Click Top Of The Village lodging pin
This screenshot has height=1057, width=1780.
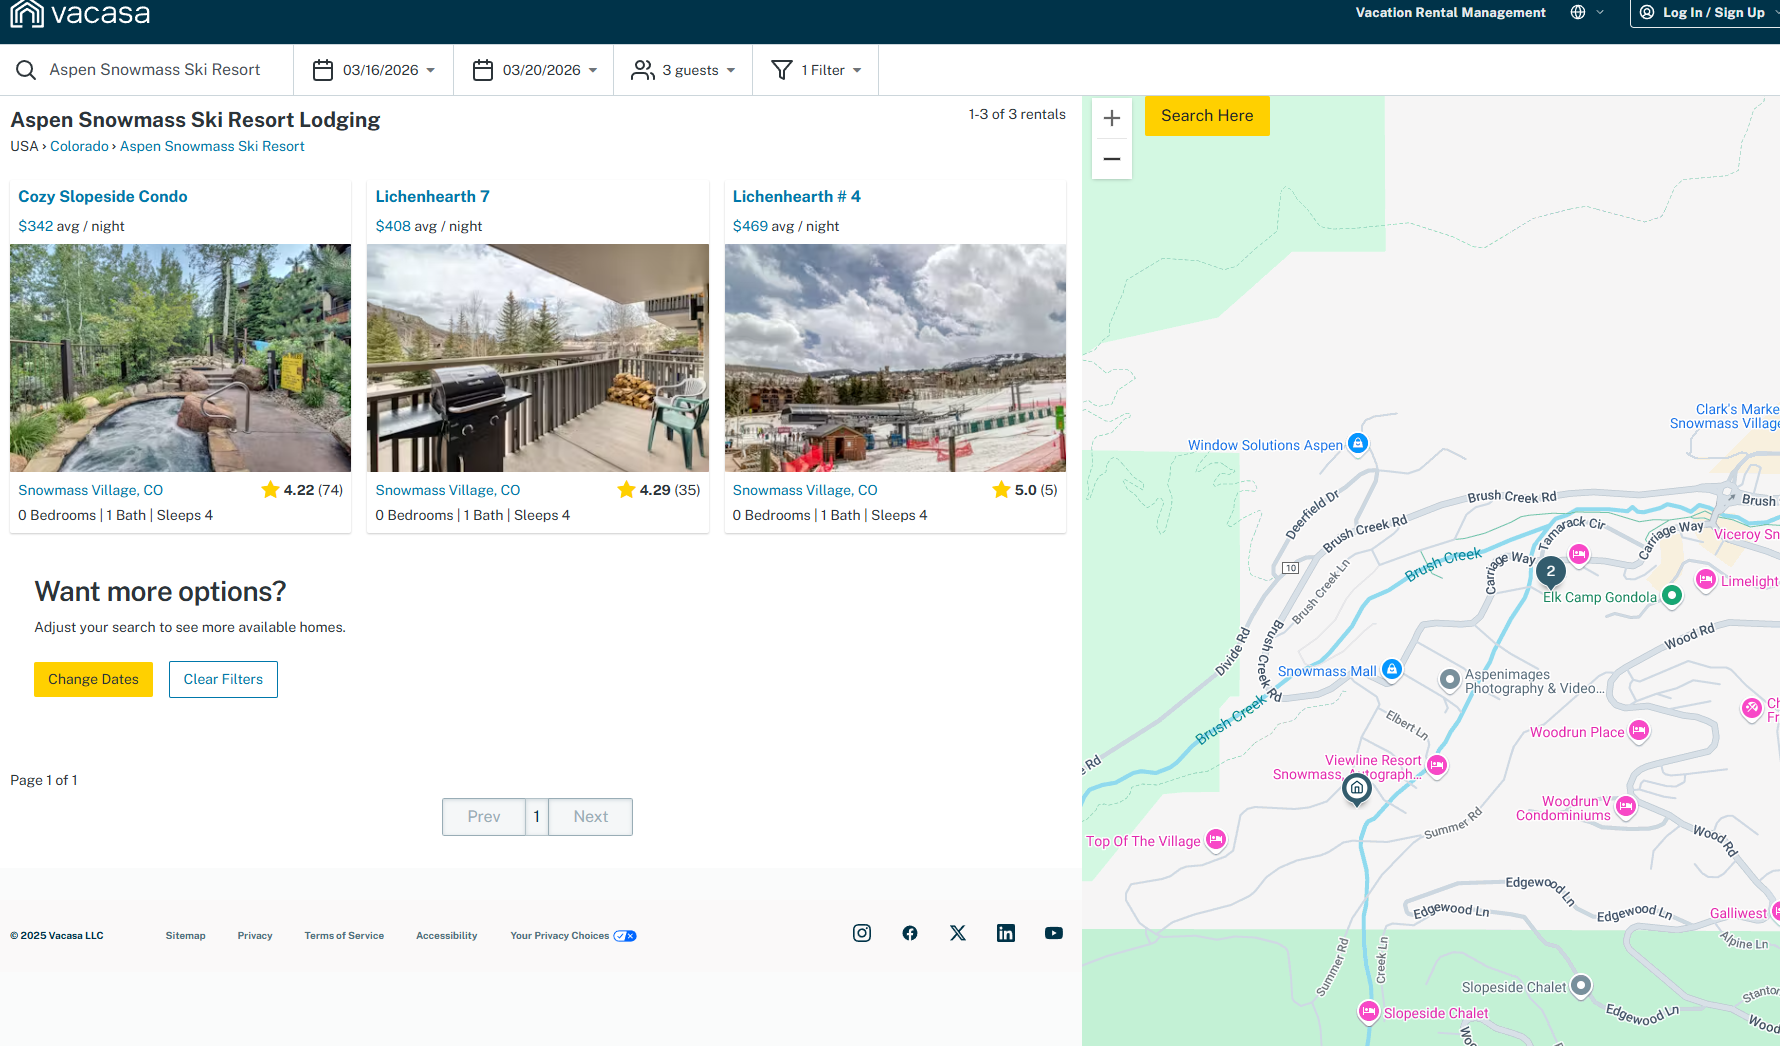coord(1216,840)
